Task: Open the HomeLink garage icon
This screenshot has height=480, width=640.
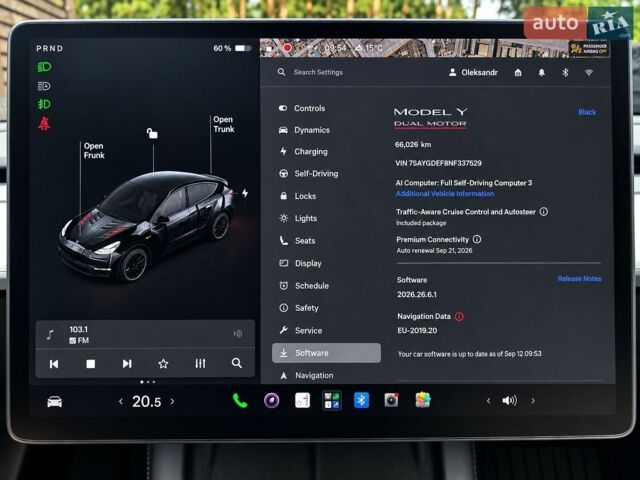Action: tap(518, 73)
